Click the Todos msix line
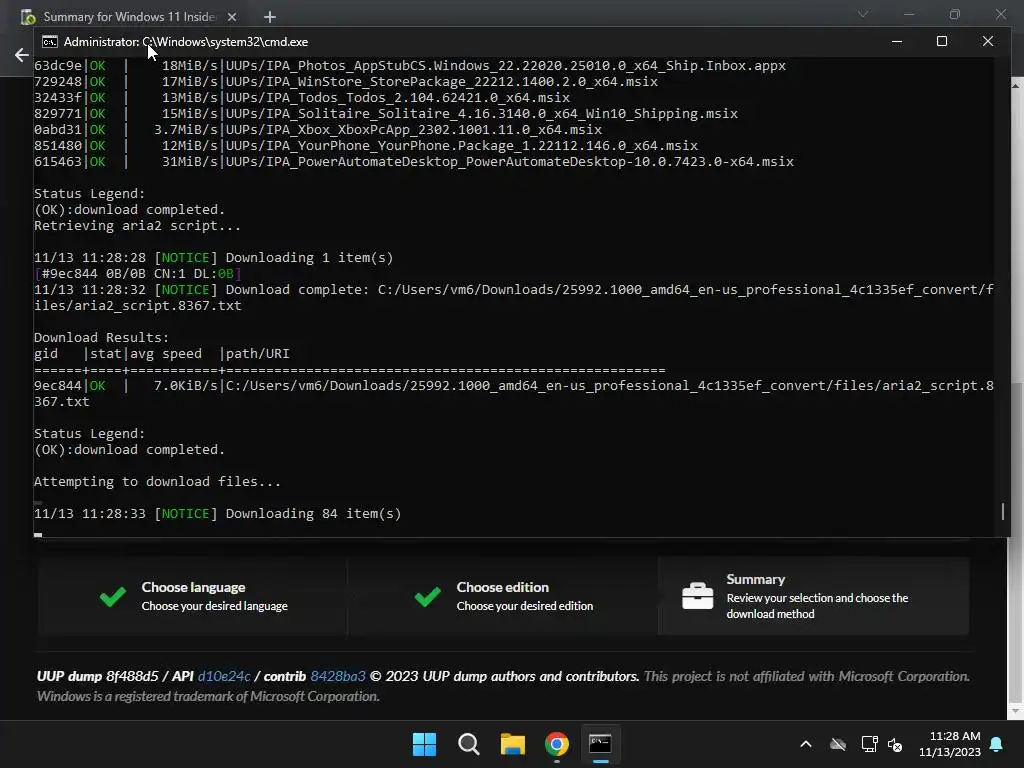 (302, 97)
